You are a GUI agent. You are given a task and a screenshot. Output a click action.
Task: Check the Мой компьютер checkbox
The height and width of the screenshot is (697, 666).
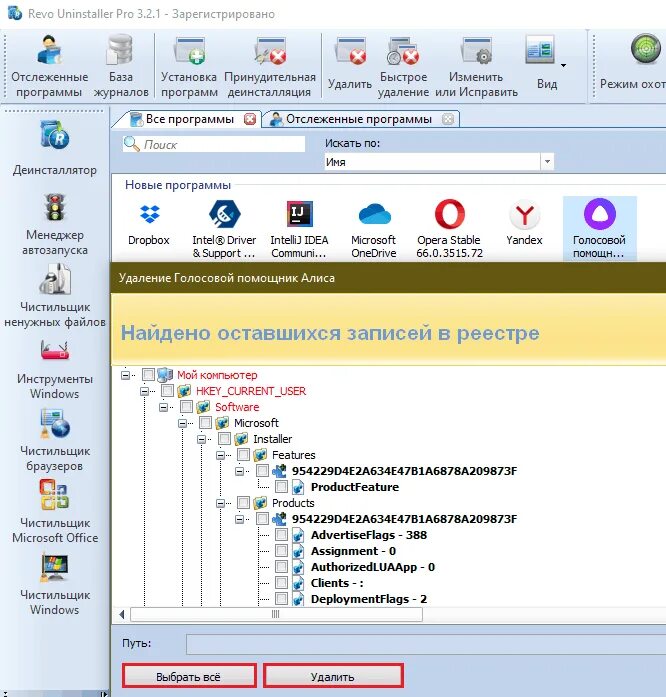(x=148, y=375)
